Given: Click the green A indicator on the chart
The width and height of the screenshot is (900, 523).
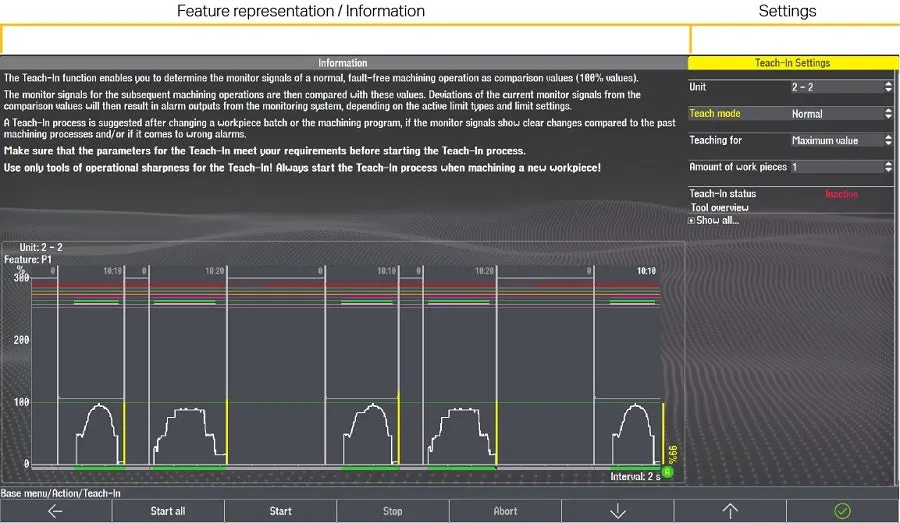Looking at the screenshot, I should (x=667, y=472).
